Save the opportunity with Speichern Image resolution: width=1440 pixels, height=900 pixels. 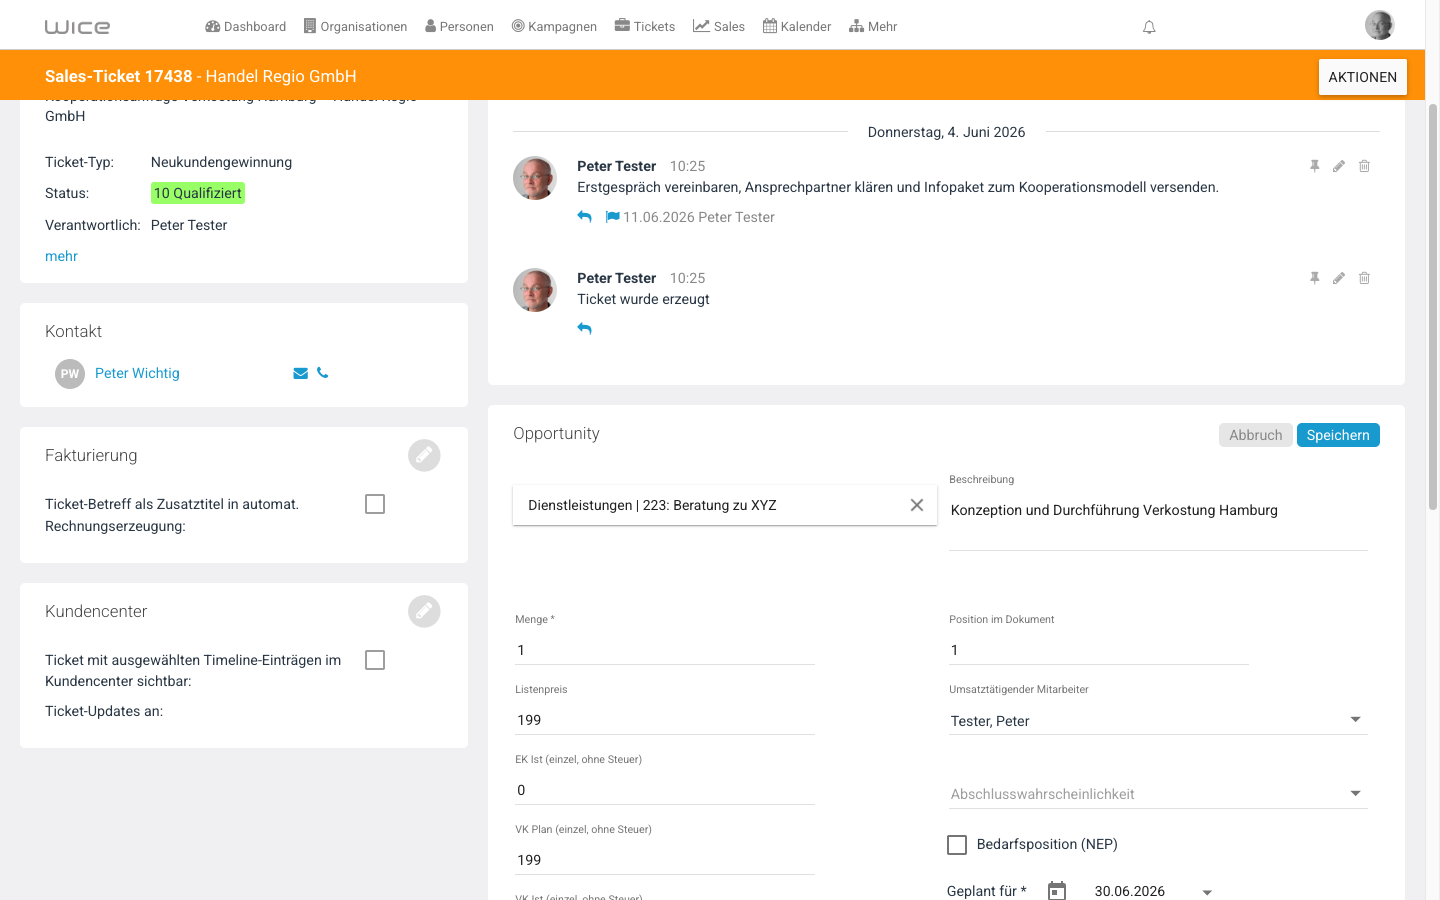pos(1338,435)
